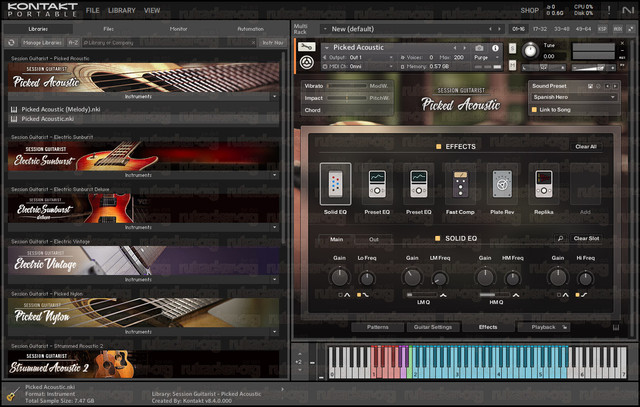Click the NI Kontakt circular logo icon
The width and height of the screenshot is (640, 407).
[x=307, y=63]
